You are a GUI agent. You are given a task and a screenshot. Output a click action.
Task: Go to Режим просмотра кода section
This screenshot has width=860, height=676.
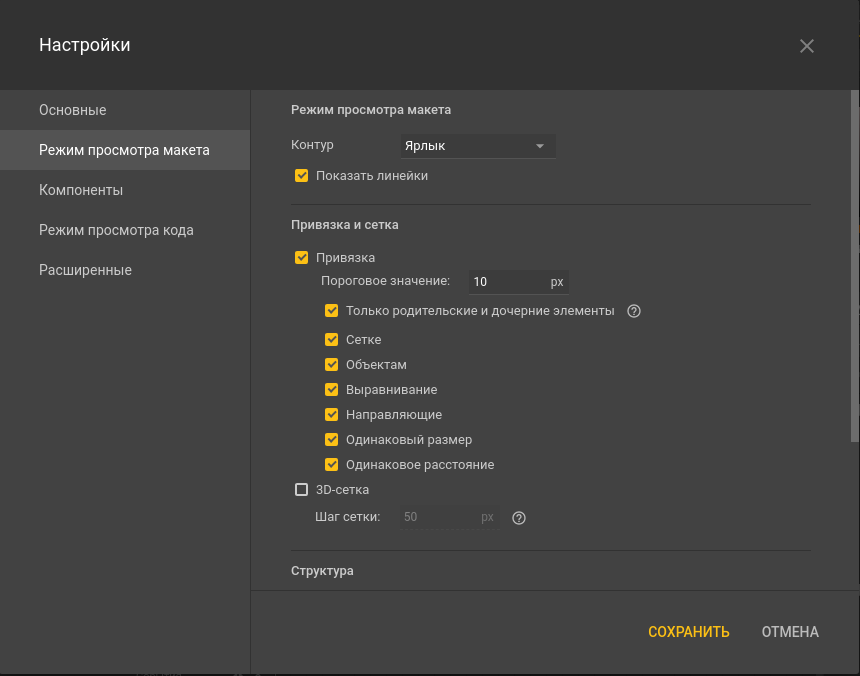tap(116, 230)
